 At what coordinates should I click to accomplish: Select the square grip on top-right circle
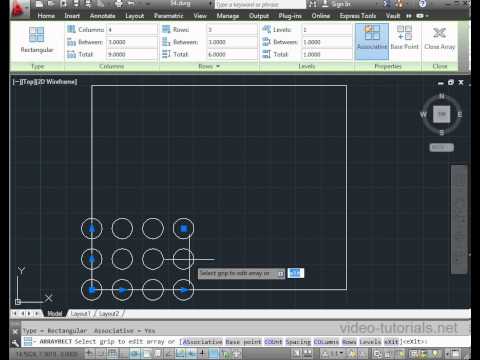click(184, 228)
